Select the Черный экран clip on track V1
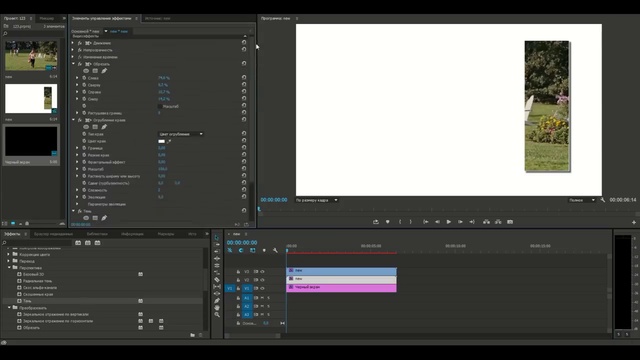Image resolution: width=640 pixels, height=360 pixels. coord(341,288)
